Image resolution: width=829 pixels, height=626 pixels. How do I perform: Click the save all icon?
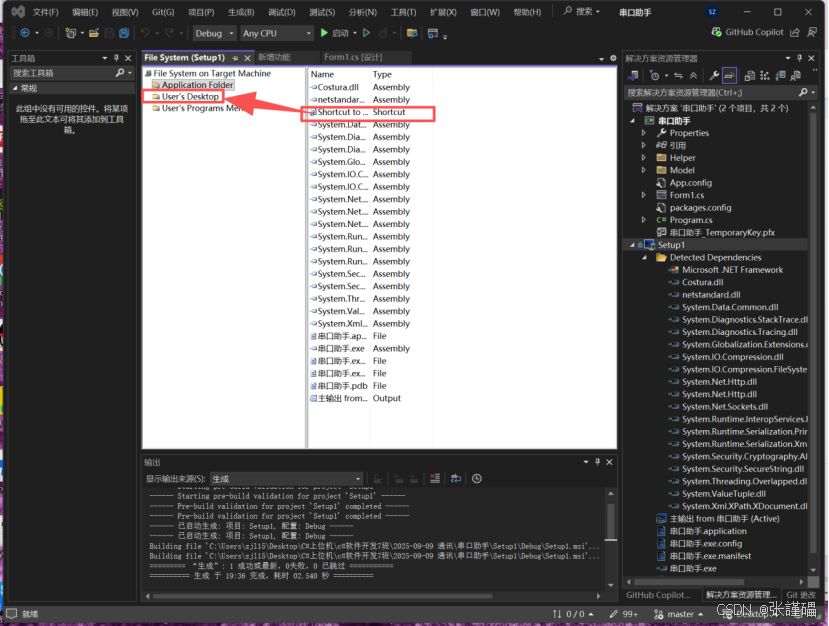(x=124, y=33)
